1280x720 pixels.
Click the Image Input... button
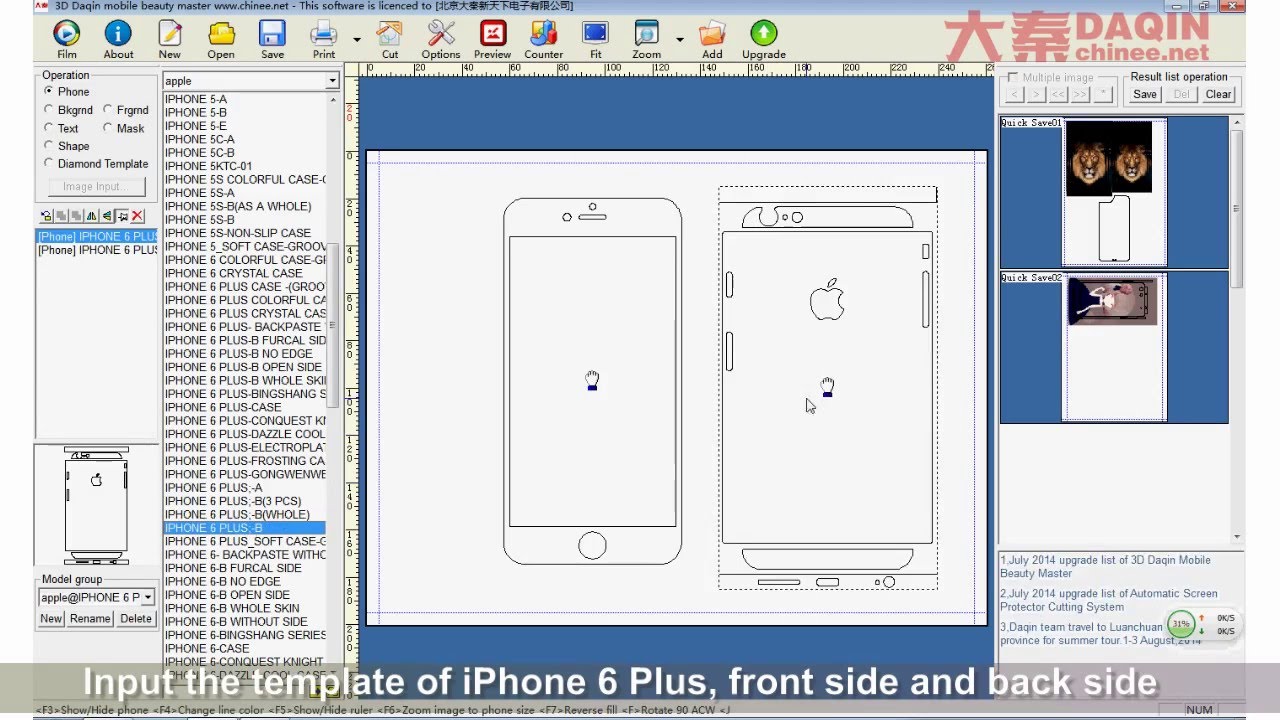[x=97, y=186]
